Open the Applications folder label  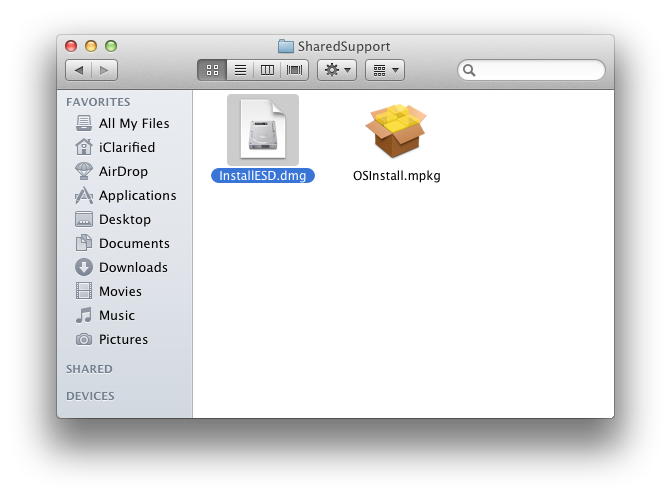(x=137, y=196)
